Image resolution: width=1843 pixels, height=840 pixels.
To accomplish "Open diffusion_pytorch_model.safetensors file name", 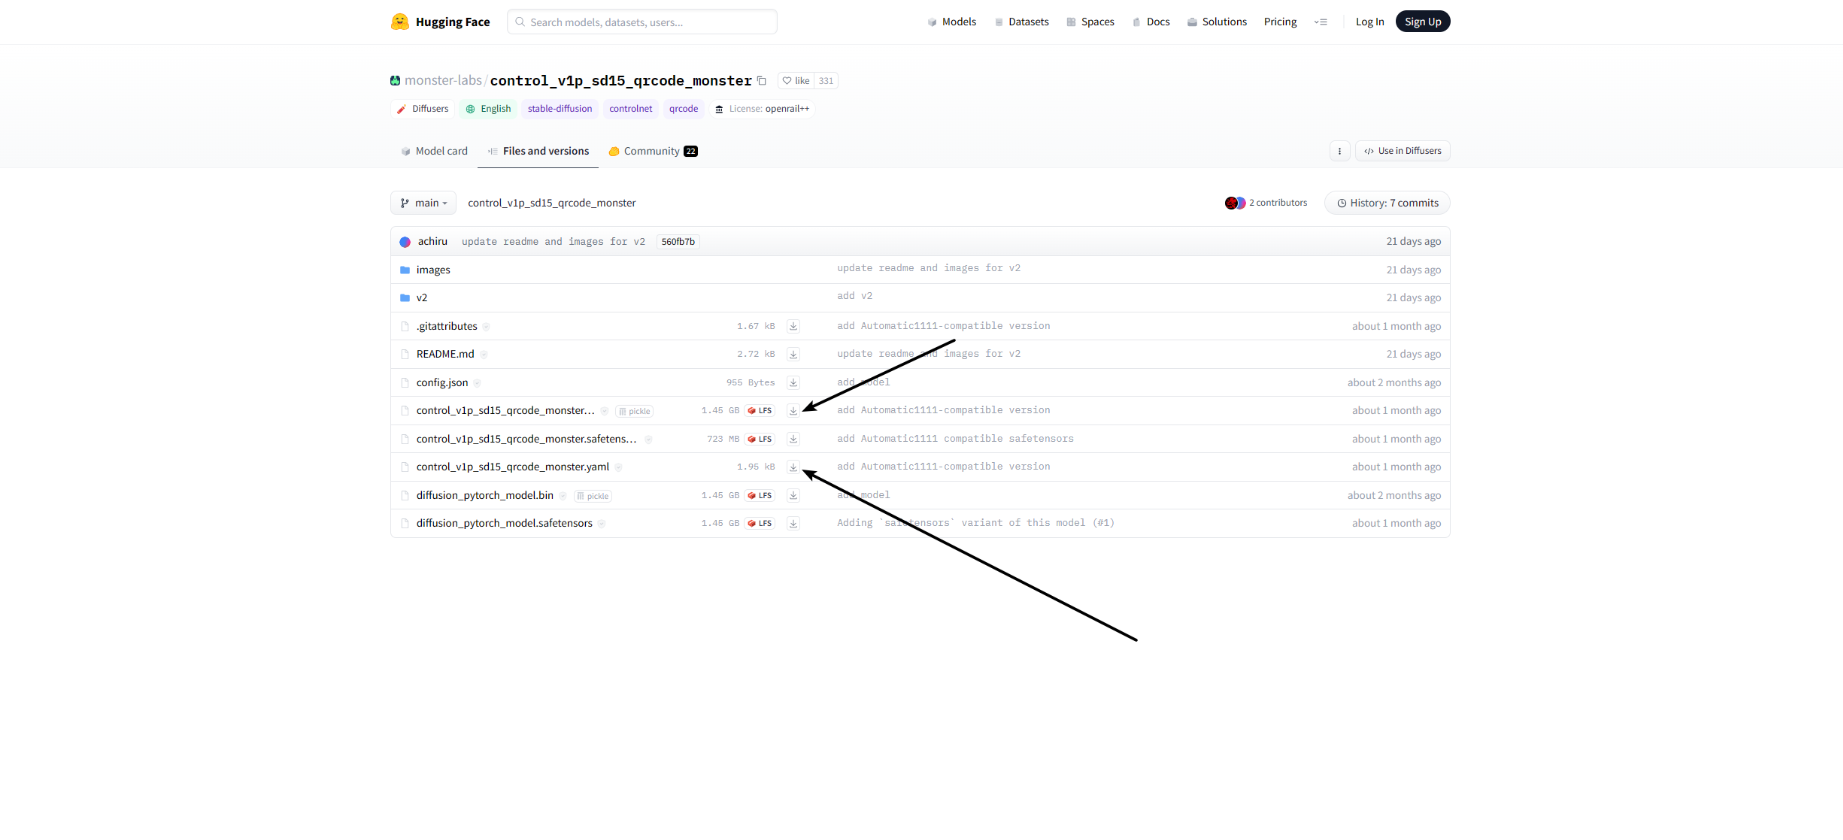I will tap(504, 524).
